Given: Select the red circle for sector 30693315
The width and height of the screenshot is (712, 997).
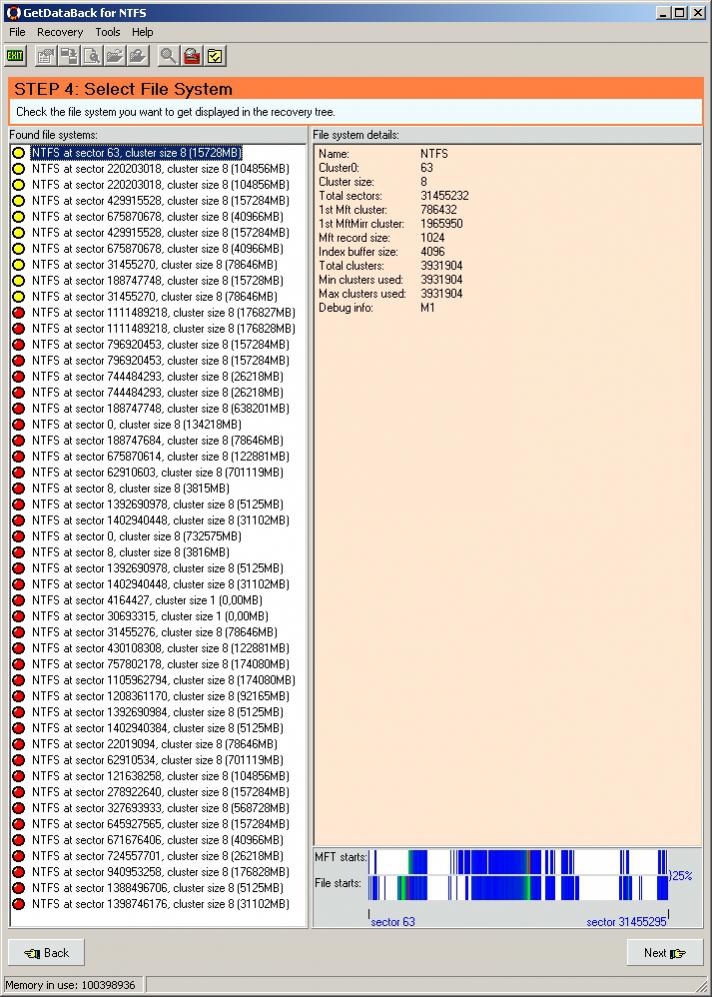Looking at the screenshot, I should point(18,615).
